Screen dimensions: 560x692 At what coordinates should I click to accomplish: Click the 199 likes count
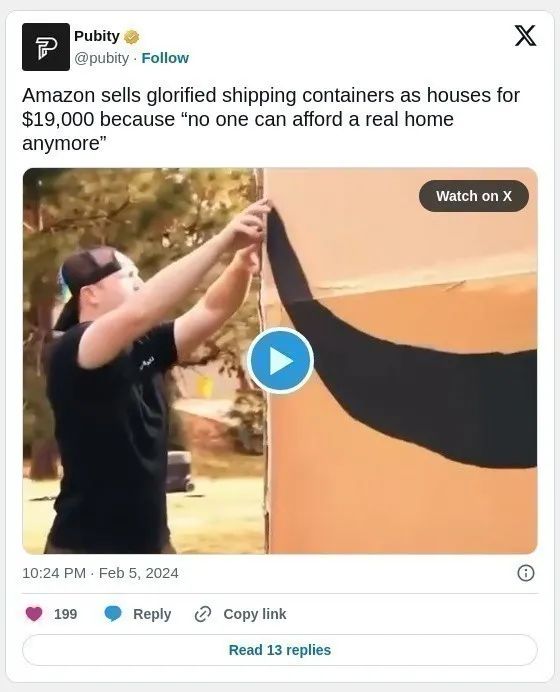coord(65,614)
